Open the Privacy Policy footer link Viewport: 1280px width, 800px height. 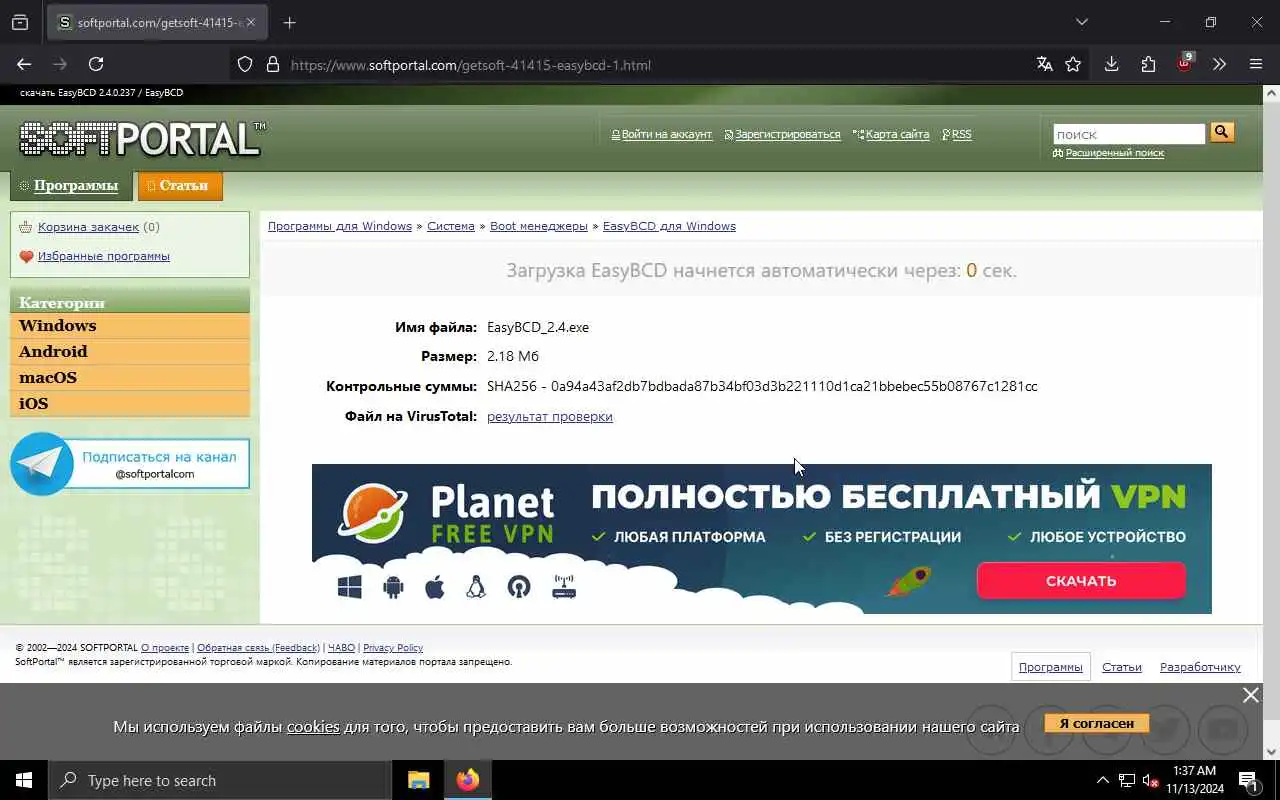pyautogui.click(x=393, y=648)
